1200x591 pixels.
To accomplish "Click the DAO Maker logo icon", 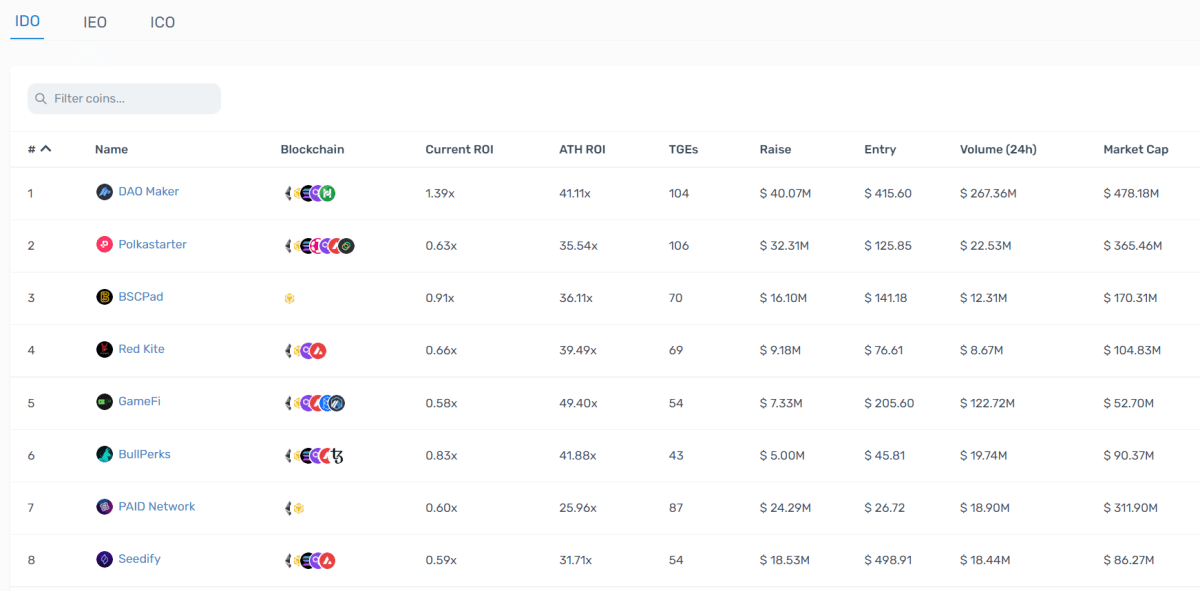I will (104, 192).
